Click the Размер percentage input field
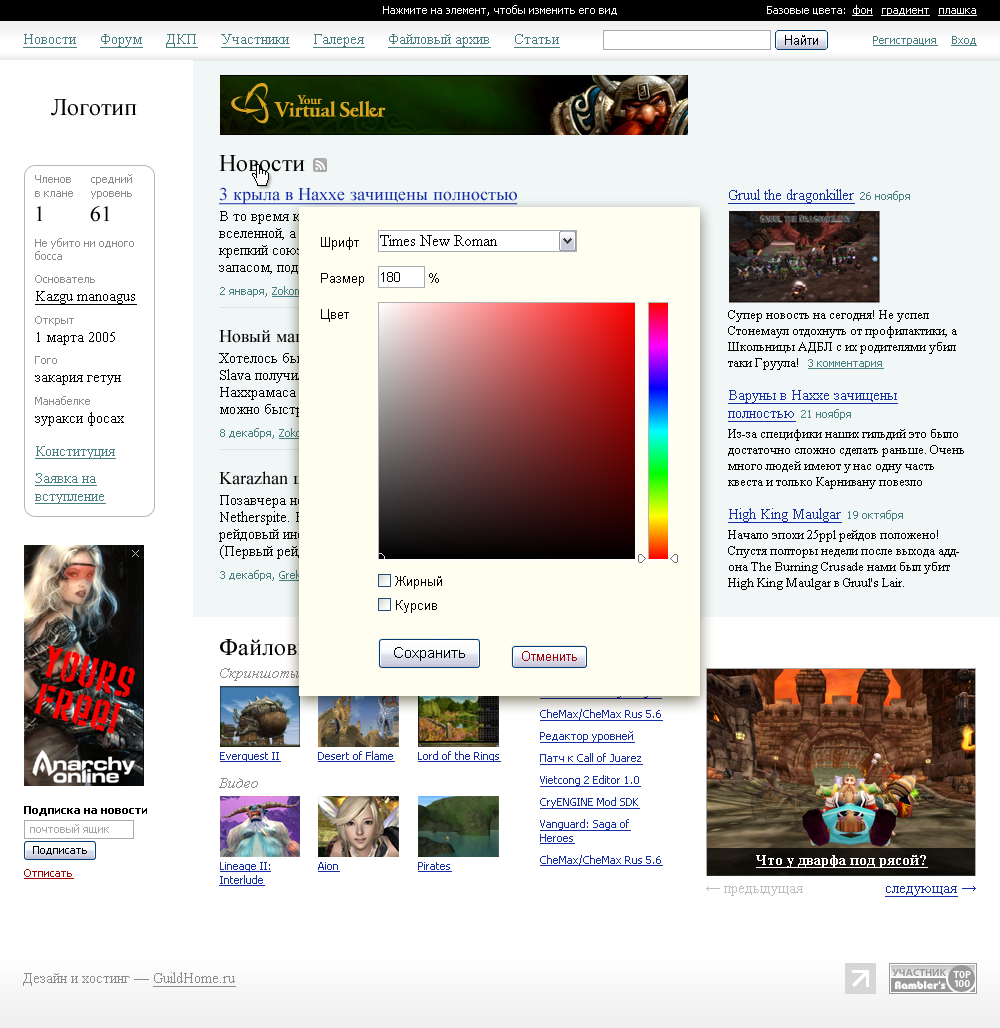 click(401, 278)
